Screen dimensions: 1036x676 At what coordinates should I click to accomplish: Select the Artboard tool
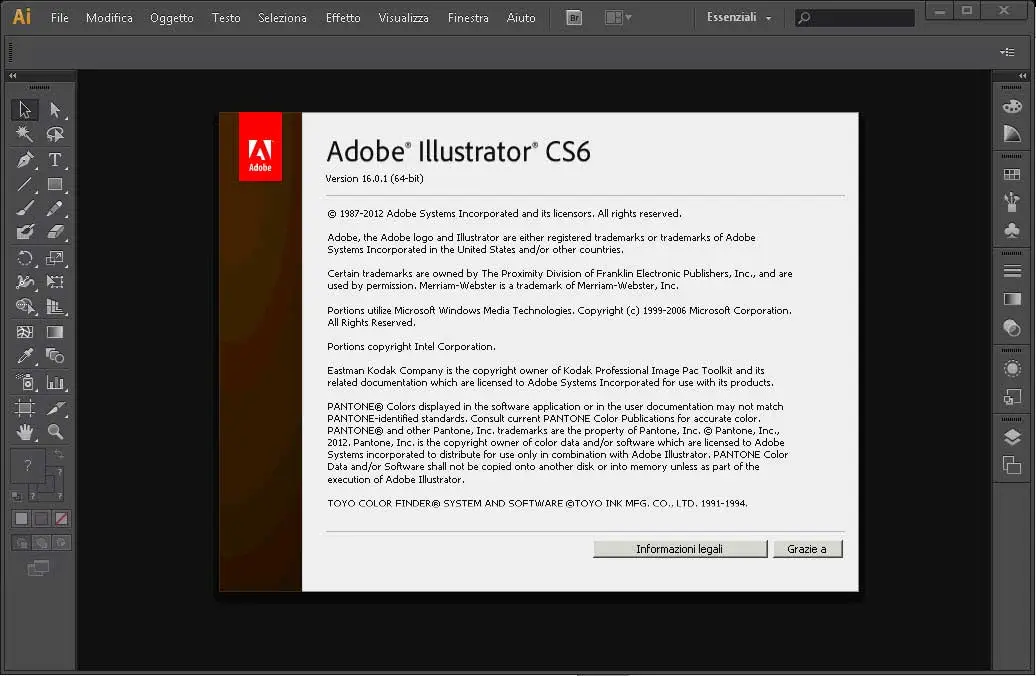24,408
